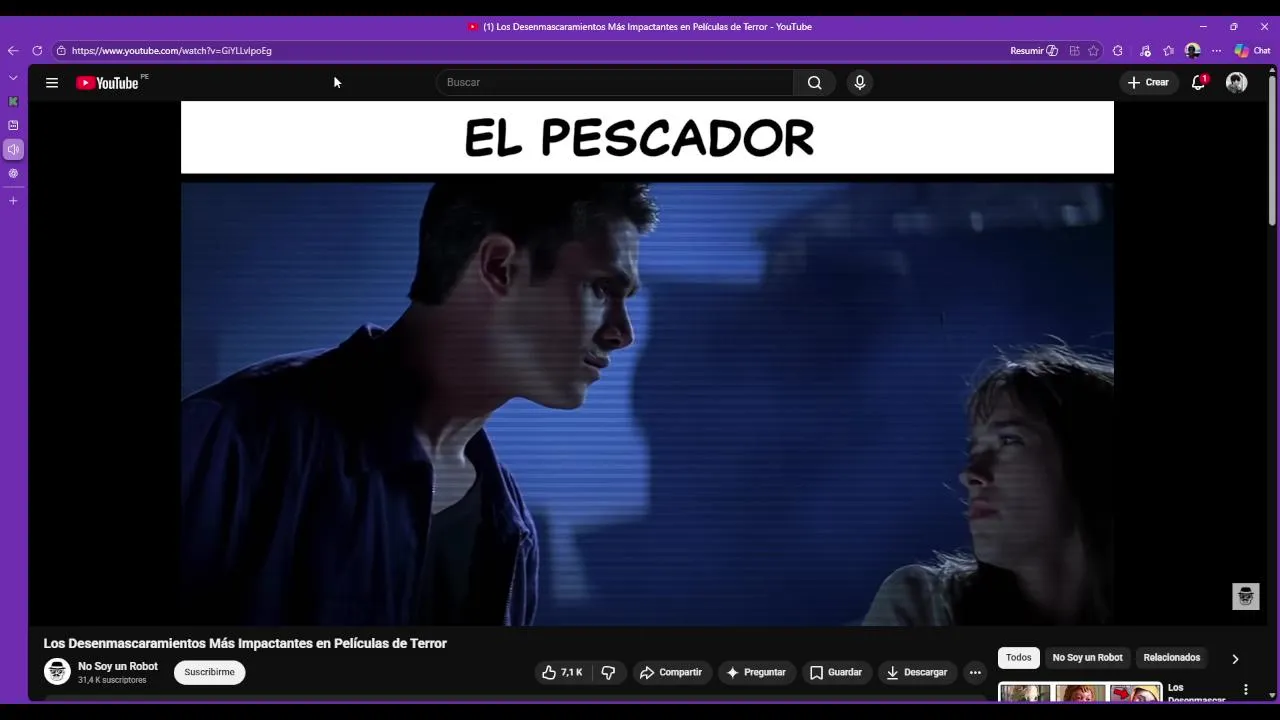Click the browser address bar URL

(172, 51)
